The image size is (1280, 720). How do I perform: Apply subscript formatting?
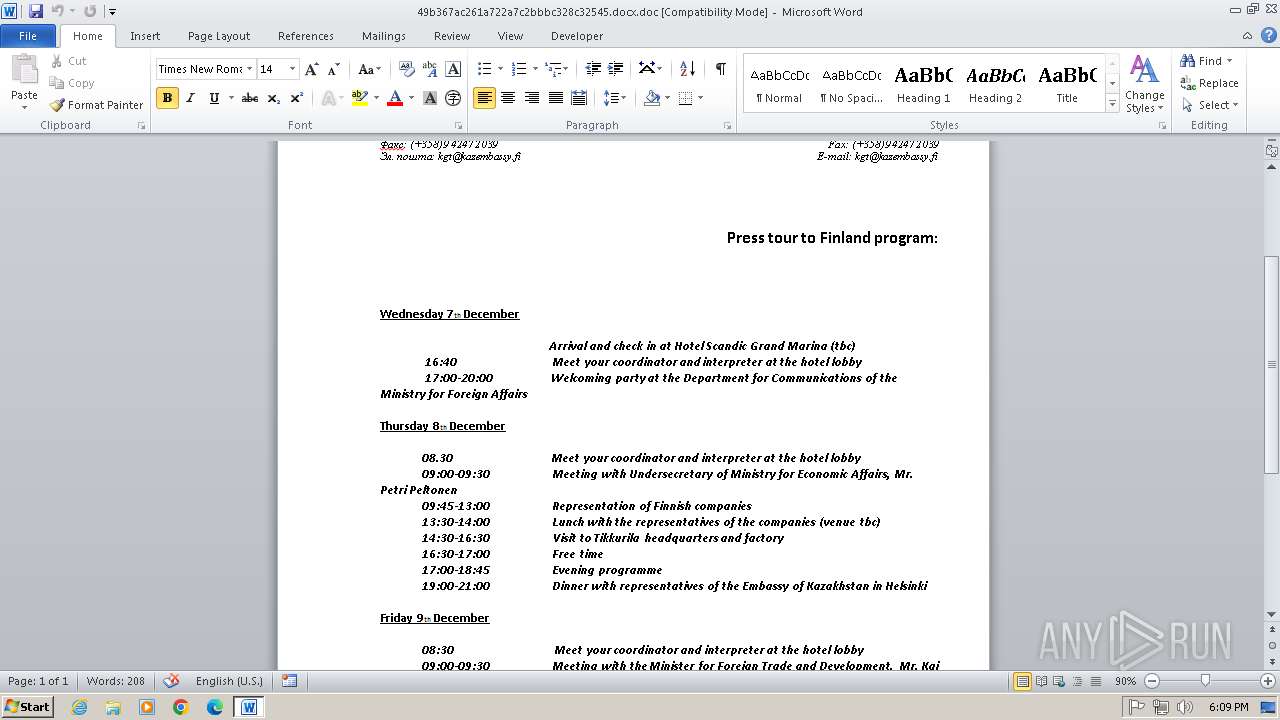pyautogui.click(x=273, y=98)
